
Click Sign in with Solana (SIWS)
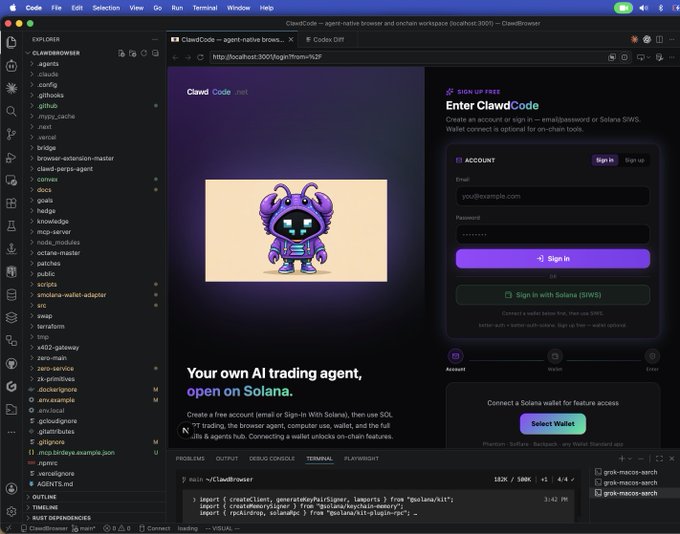[x=552, y=295]
